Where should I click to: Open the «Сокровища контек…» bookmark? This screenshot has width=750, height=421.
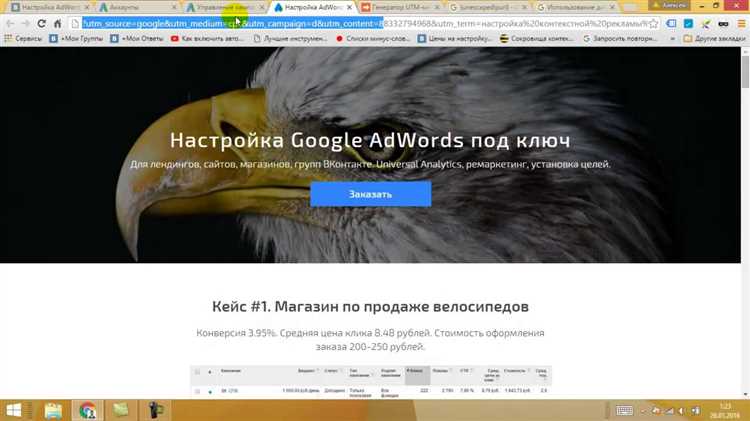coord(536,39)
